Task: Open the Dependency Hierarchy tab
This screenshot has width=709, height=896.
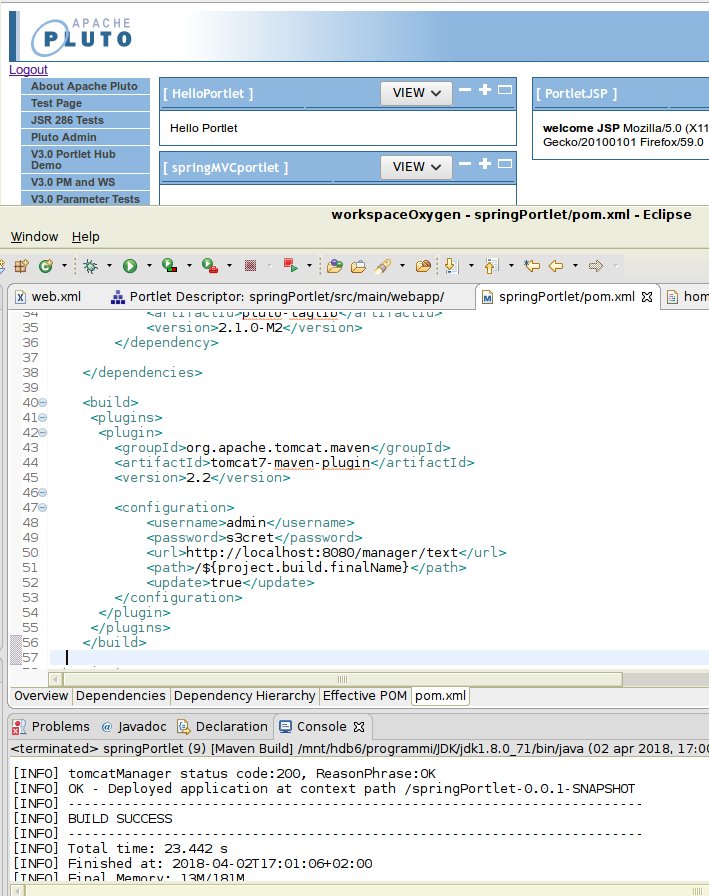Action: (245, 696)
